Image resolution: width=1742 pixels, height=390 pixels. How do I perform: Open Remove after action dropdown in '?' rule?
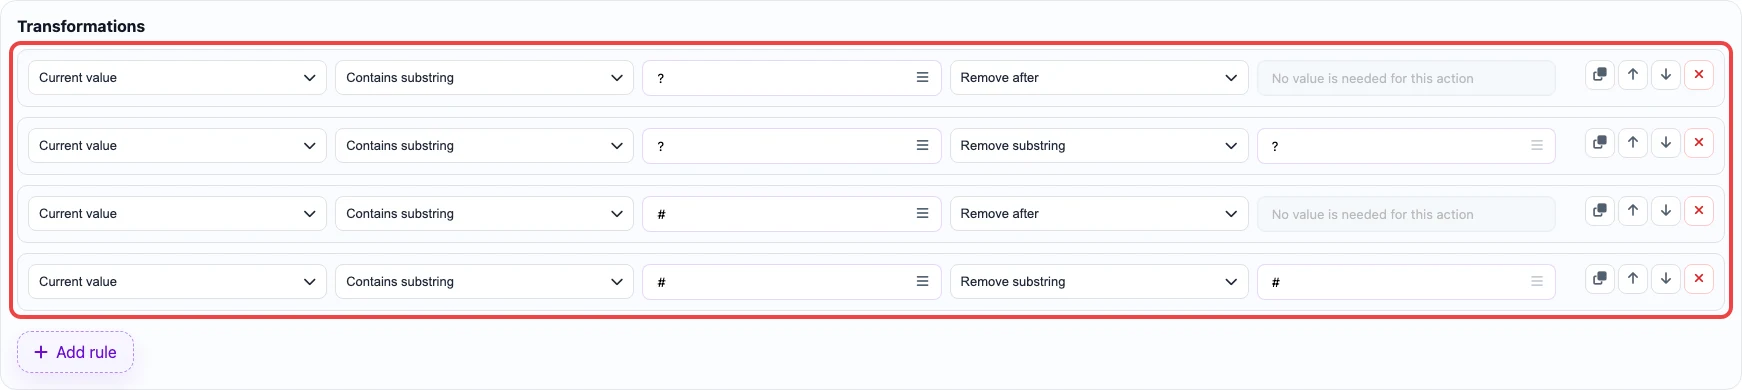coord(1099,78)
